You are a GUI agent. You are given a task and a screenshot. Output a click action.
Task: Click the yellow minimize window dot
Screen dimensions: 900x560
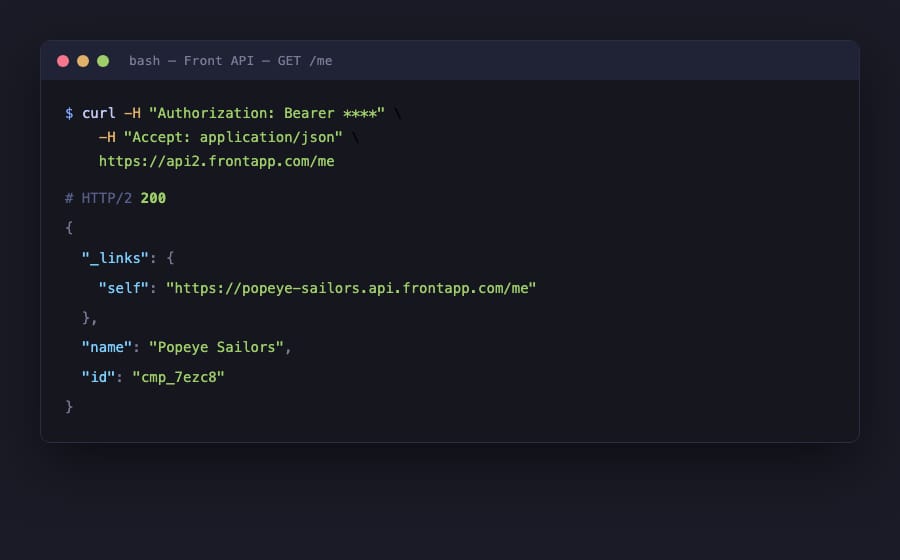tap(83, 61)
